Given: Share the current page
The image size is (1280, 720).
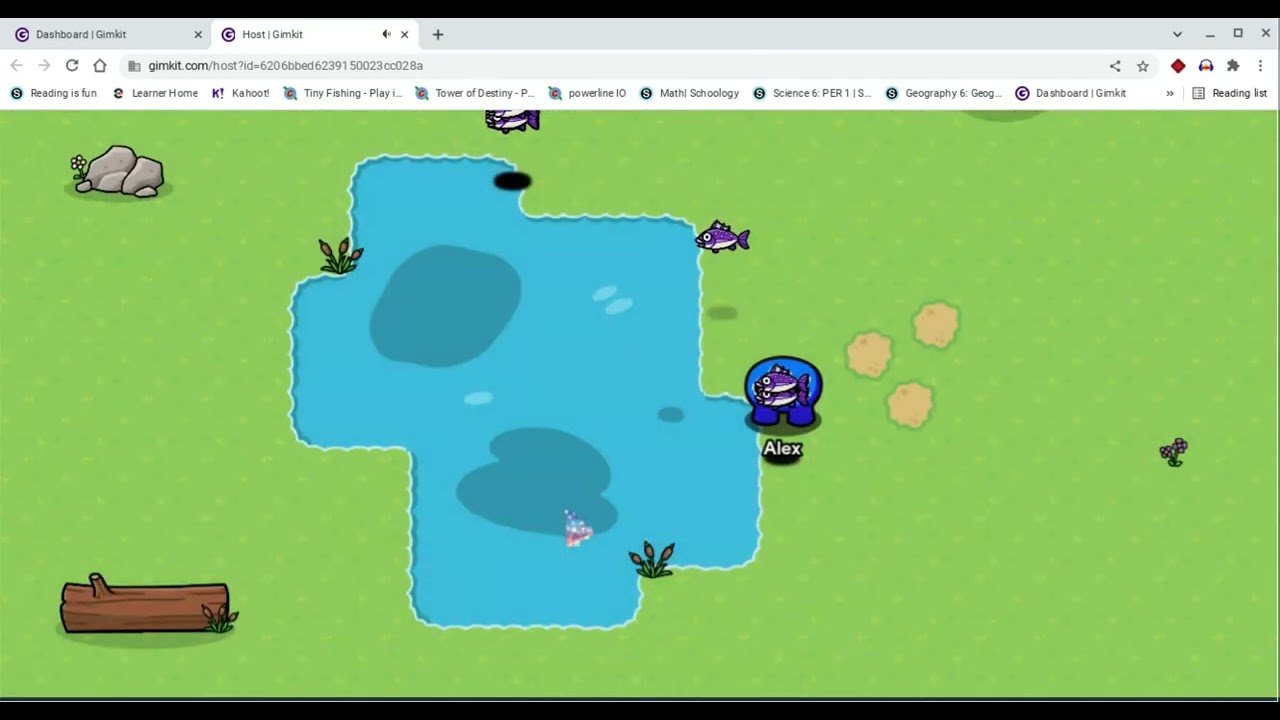Looking at the screenshot, I should 1114,66.
